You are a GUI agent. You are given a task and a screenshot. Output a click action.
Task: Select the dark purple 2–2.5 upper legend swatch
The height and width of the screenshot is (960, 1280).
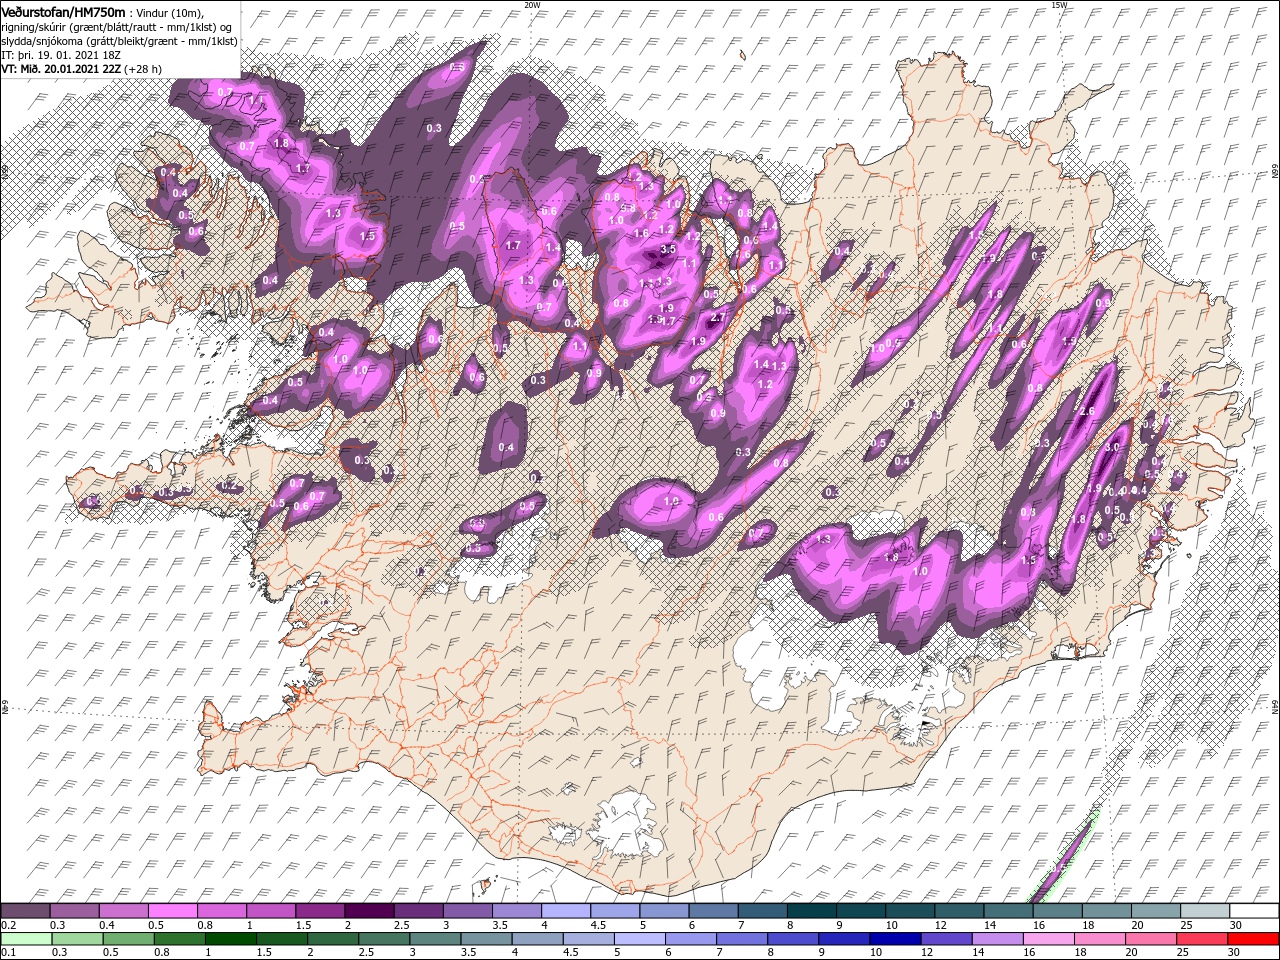click(368, 911)
